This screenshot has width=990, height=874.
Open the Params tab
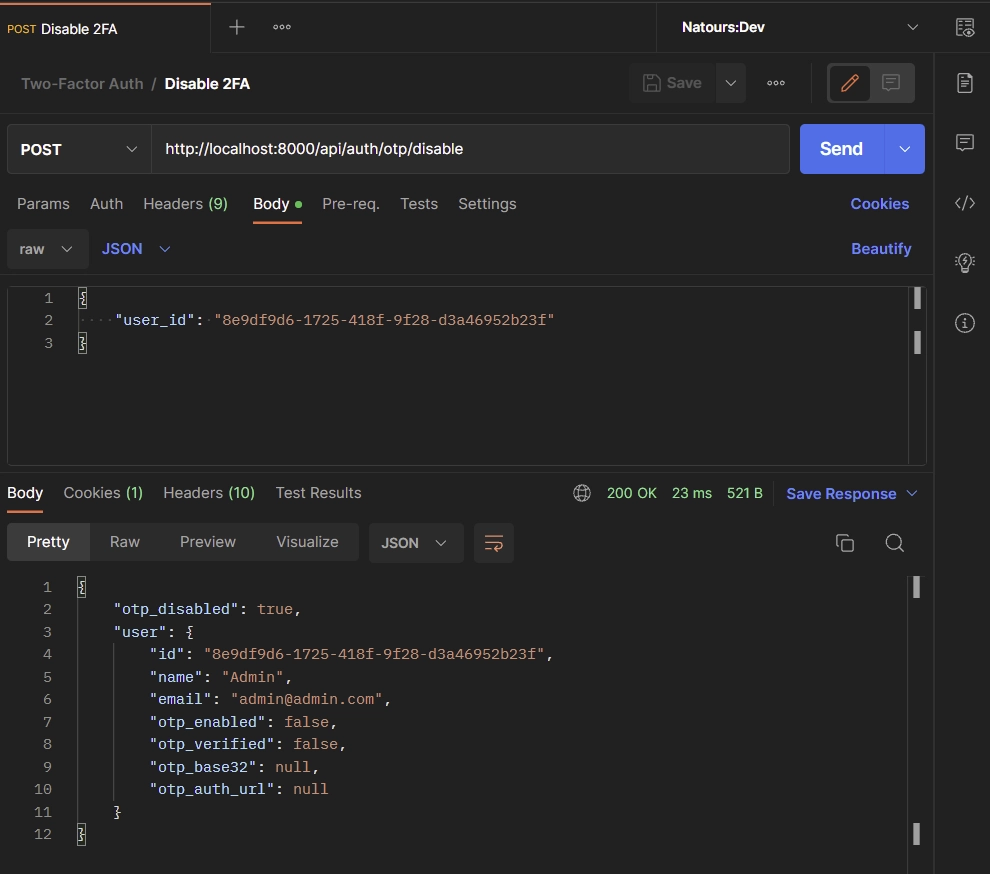pyautogui.click(x=43, y=204)
